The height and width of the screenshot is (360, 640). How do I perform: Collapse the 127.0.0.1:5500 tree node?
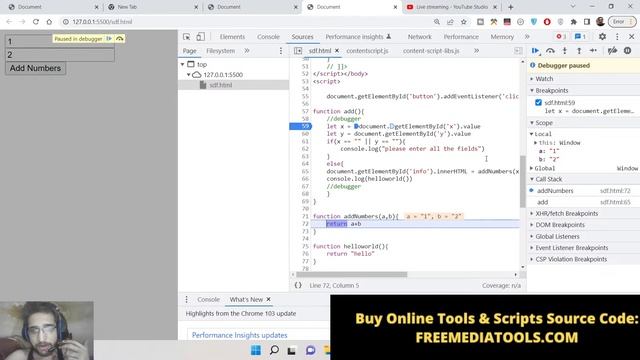[x=189, y=75]
